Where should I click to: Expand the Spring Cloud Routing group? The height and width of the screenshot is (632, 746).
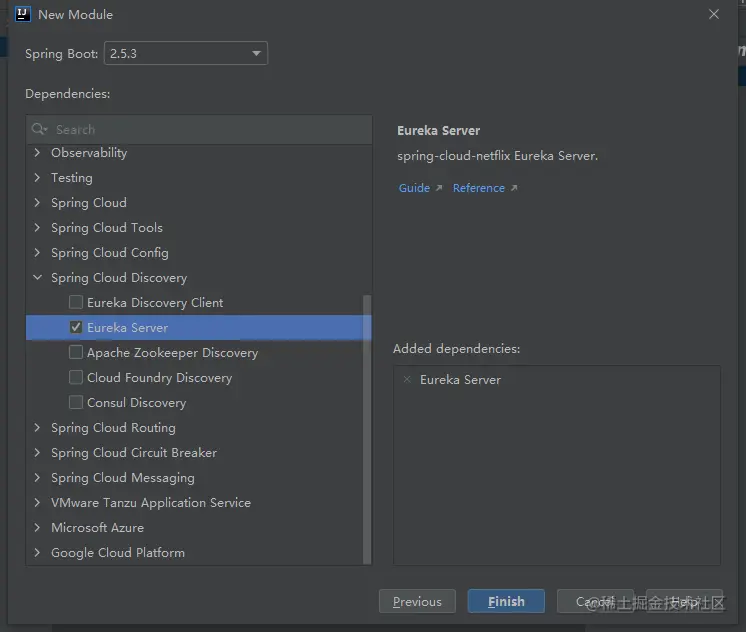pyautogui.click(x=38, y=428)
